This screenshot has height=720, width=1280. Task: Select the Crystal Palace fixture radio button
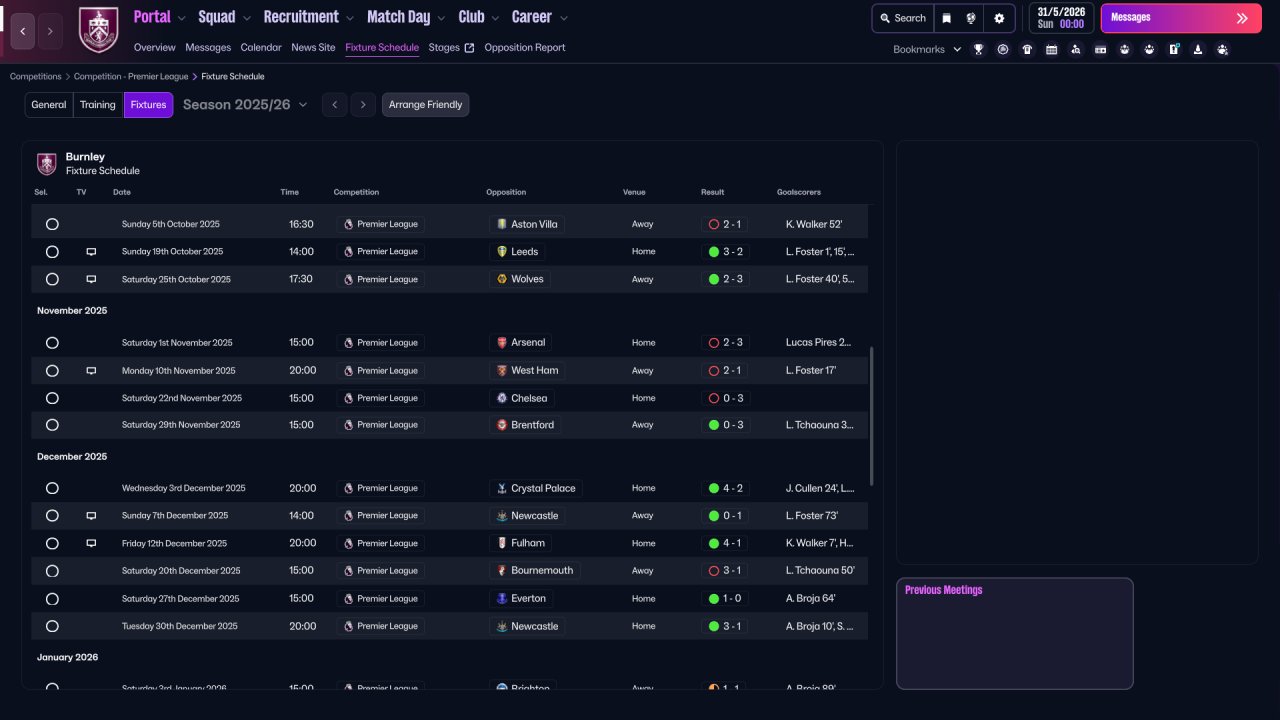point(52,489)
